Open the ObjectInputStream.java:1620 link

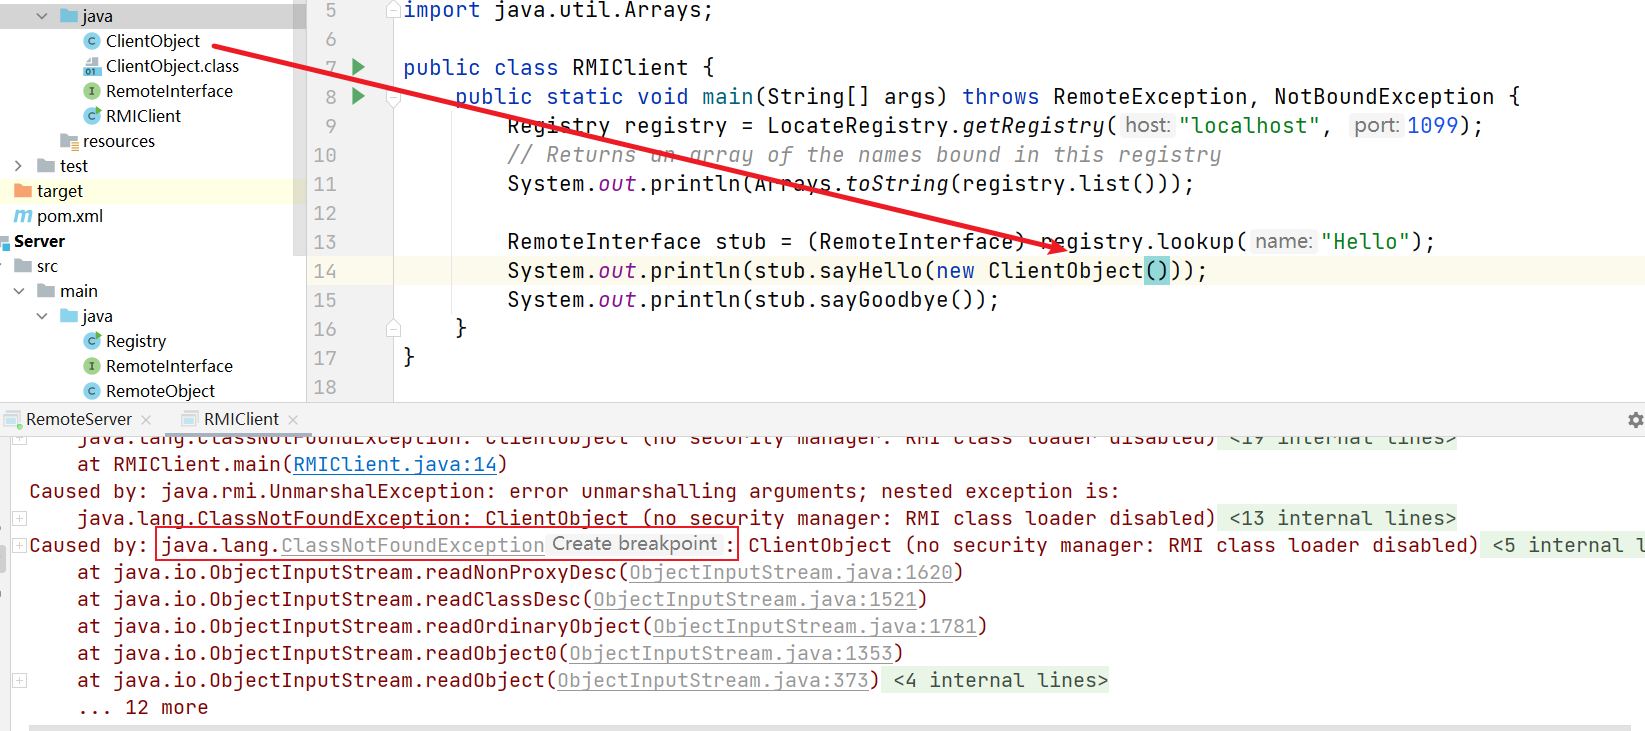click(791, 572)
